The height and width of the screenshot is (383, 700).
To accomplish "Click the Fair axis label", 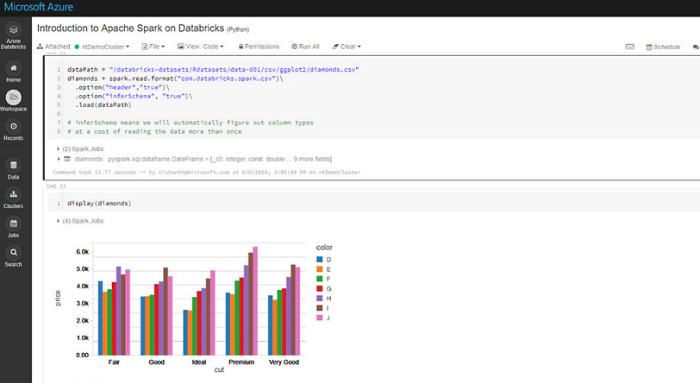I will point(114,362).
